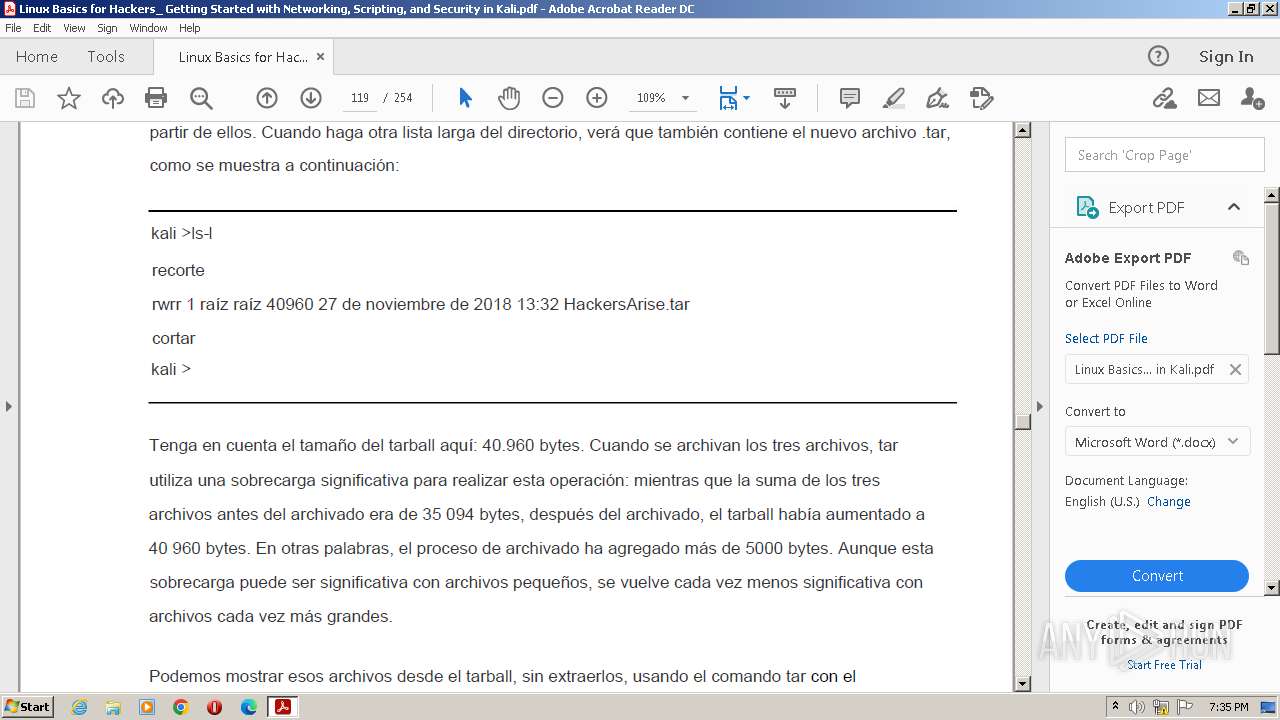This screenshot has width=1280, height=720.
Task: Open the zoom percentage dropdown
Action: coord(685,98)
